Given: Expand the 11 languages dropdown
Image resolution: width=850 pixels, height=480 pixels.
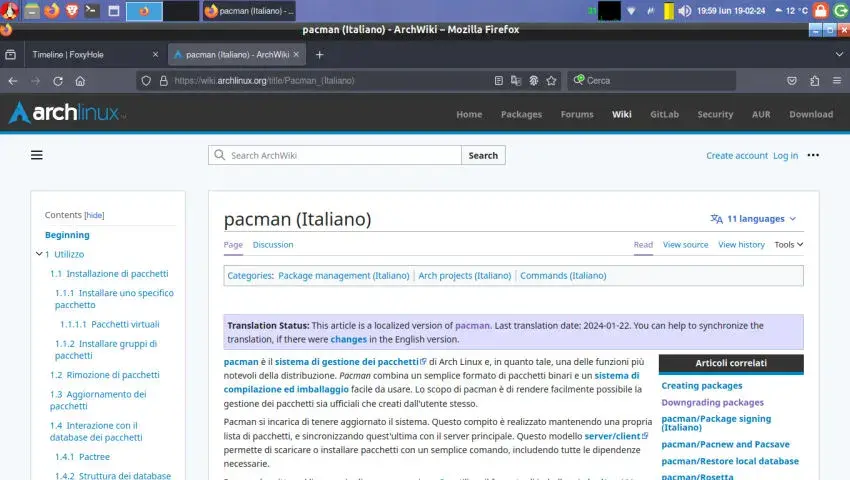Looking at the screenshot, I should click(754, 219).
